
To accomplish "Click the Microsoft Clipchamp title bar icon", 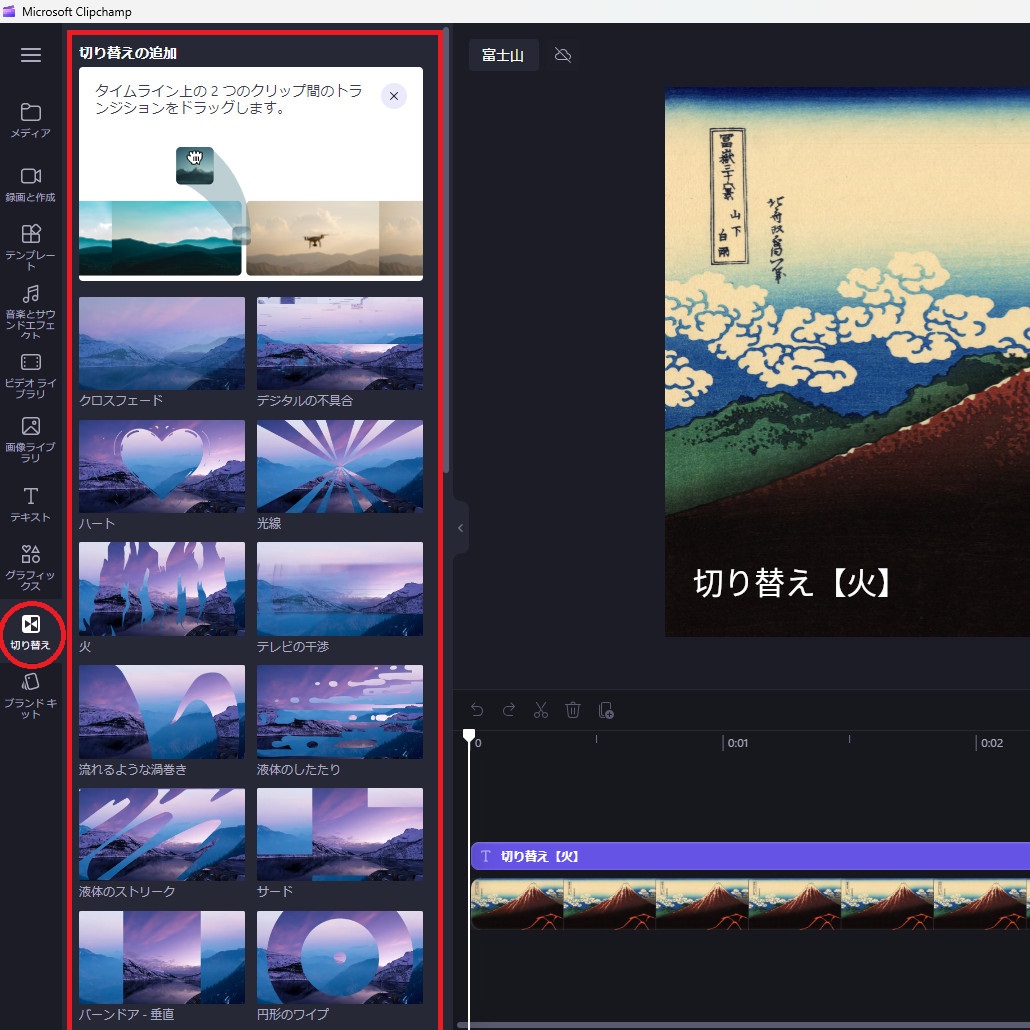I will coord(9,11).
